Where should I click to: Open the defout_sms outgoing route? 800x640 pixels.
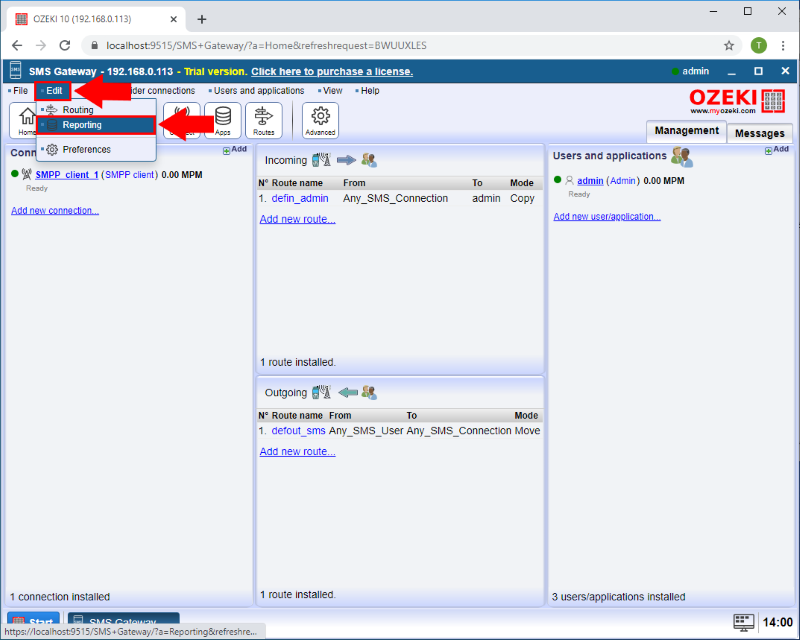point(298,431)
